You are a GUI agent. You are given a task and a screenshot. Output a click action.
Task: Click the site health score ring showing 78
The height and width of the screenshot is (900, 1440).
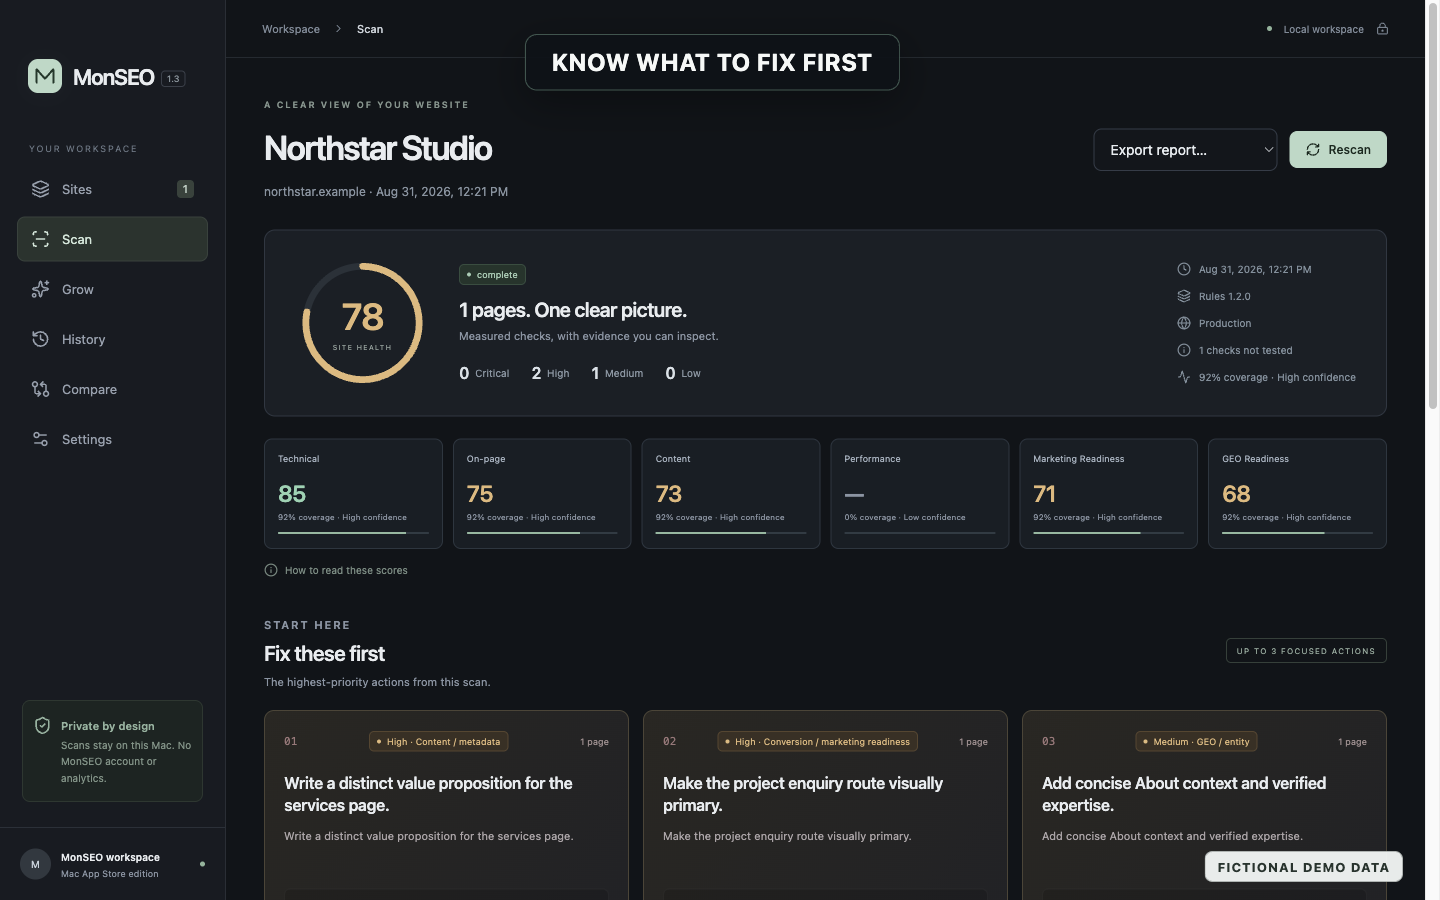click(362, 323)
